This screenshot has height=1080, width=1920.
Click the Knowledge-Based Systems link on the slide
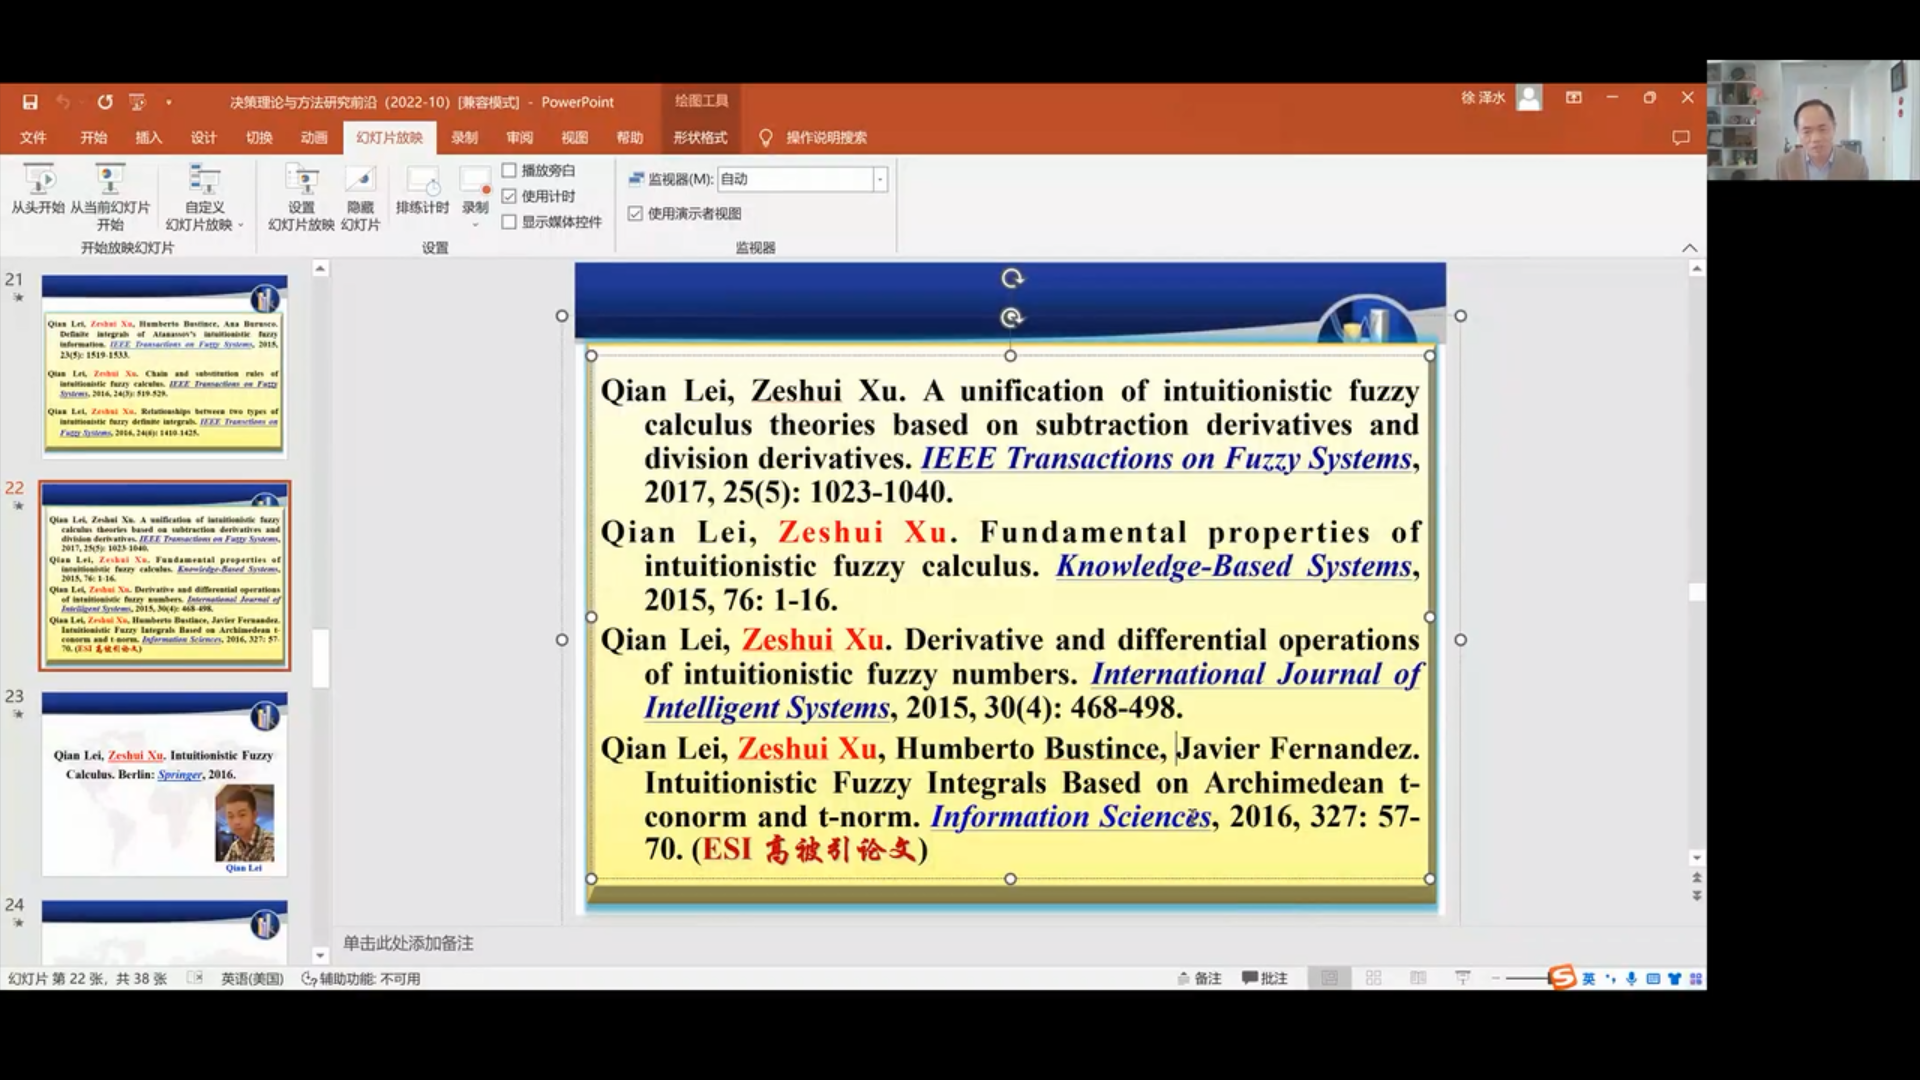(x=1234, y=566)
